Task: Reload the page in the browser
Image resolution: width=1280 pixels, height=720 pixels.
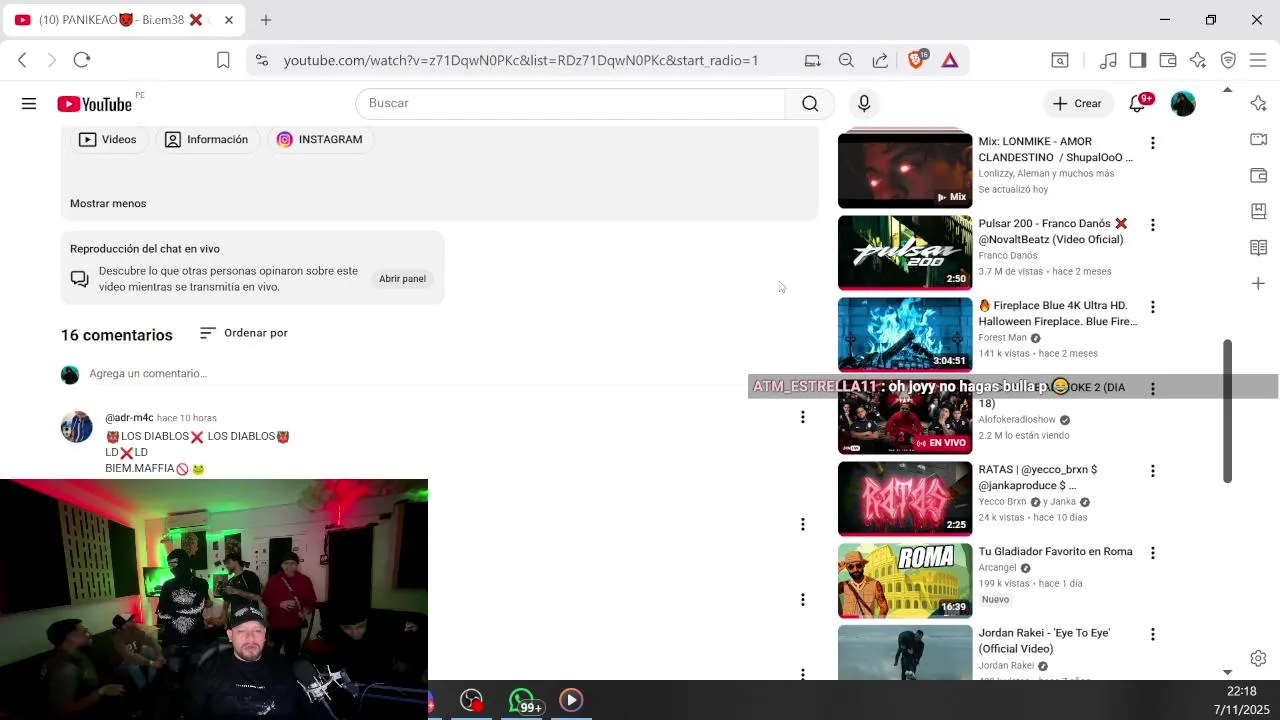Action: (82, 60)
